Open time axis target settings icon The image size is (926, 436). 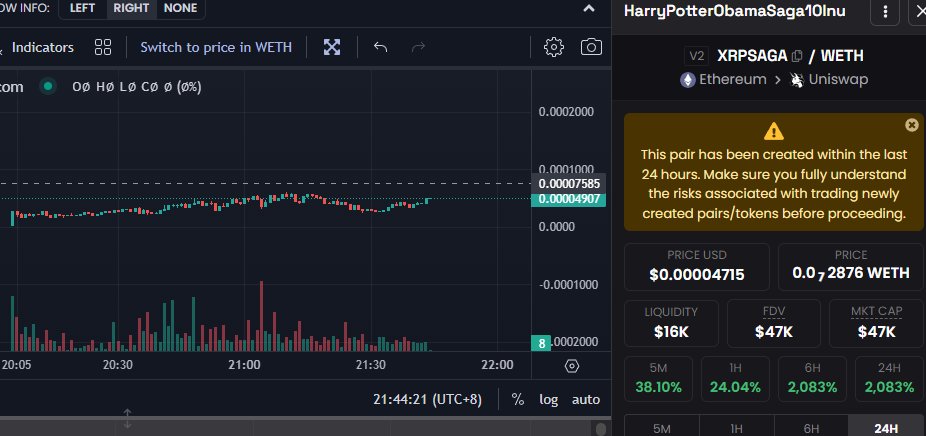click(x=571, y=366)
